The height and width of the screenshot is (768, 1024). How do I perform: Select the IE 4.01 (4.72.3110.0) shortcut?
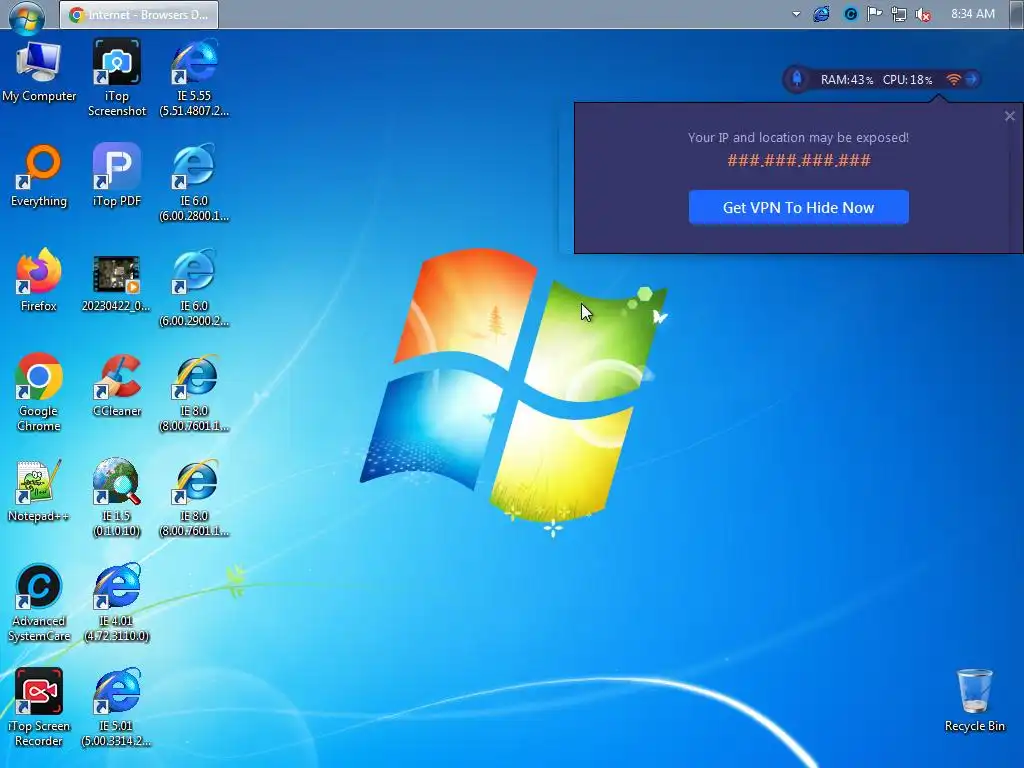(x=117, y=602)
